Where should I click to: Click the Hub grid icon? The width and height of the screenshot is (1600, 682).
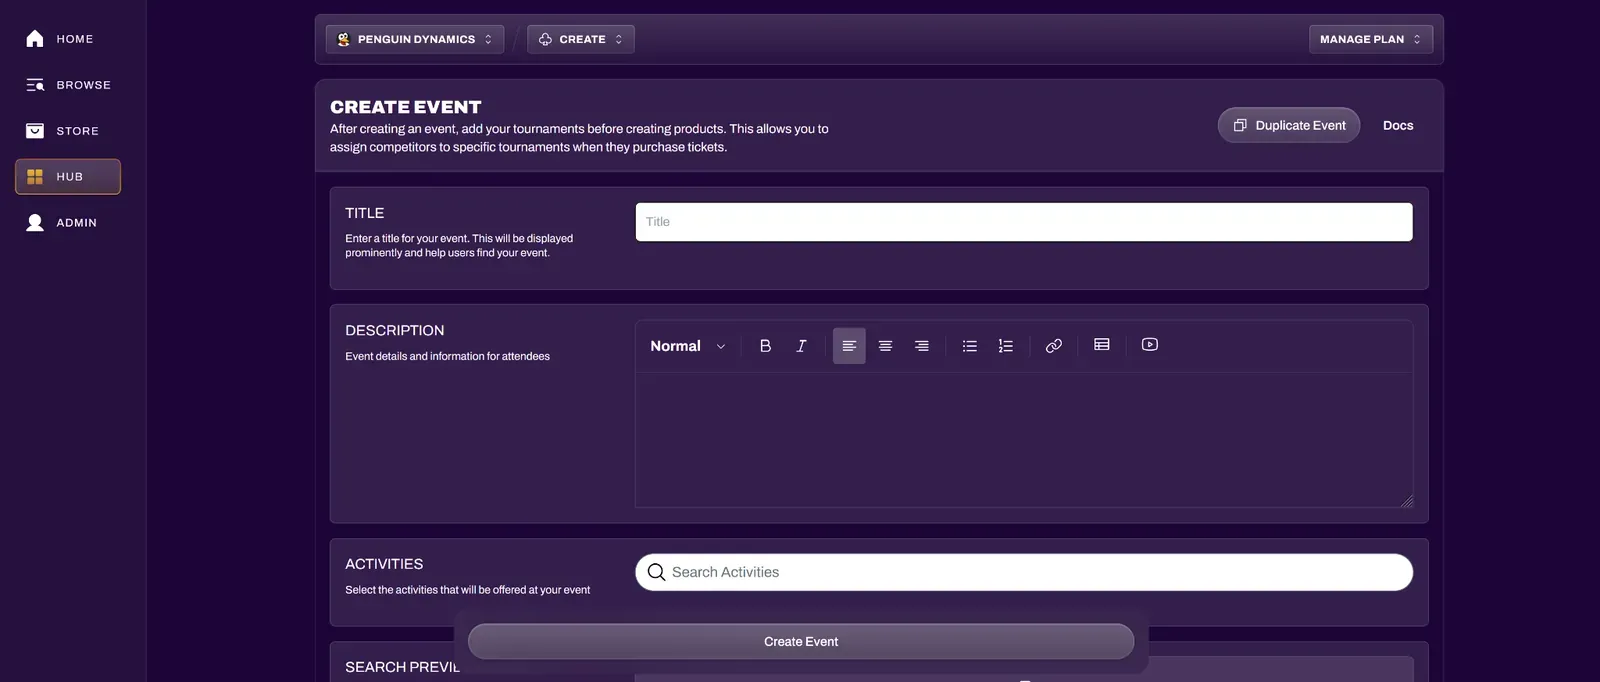point(35,177)
